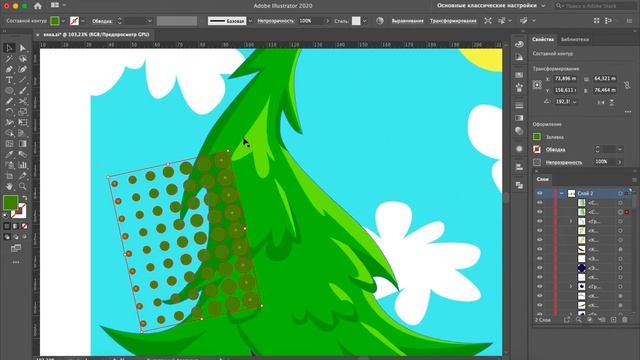Open brush definition Базовая dropdown

[250, 21]
